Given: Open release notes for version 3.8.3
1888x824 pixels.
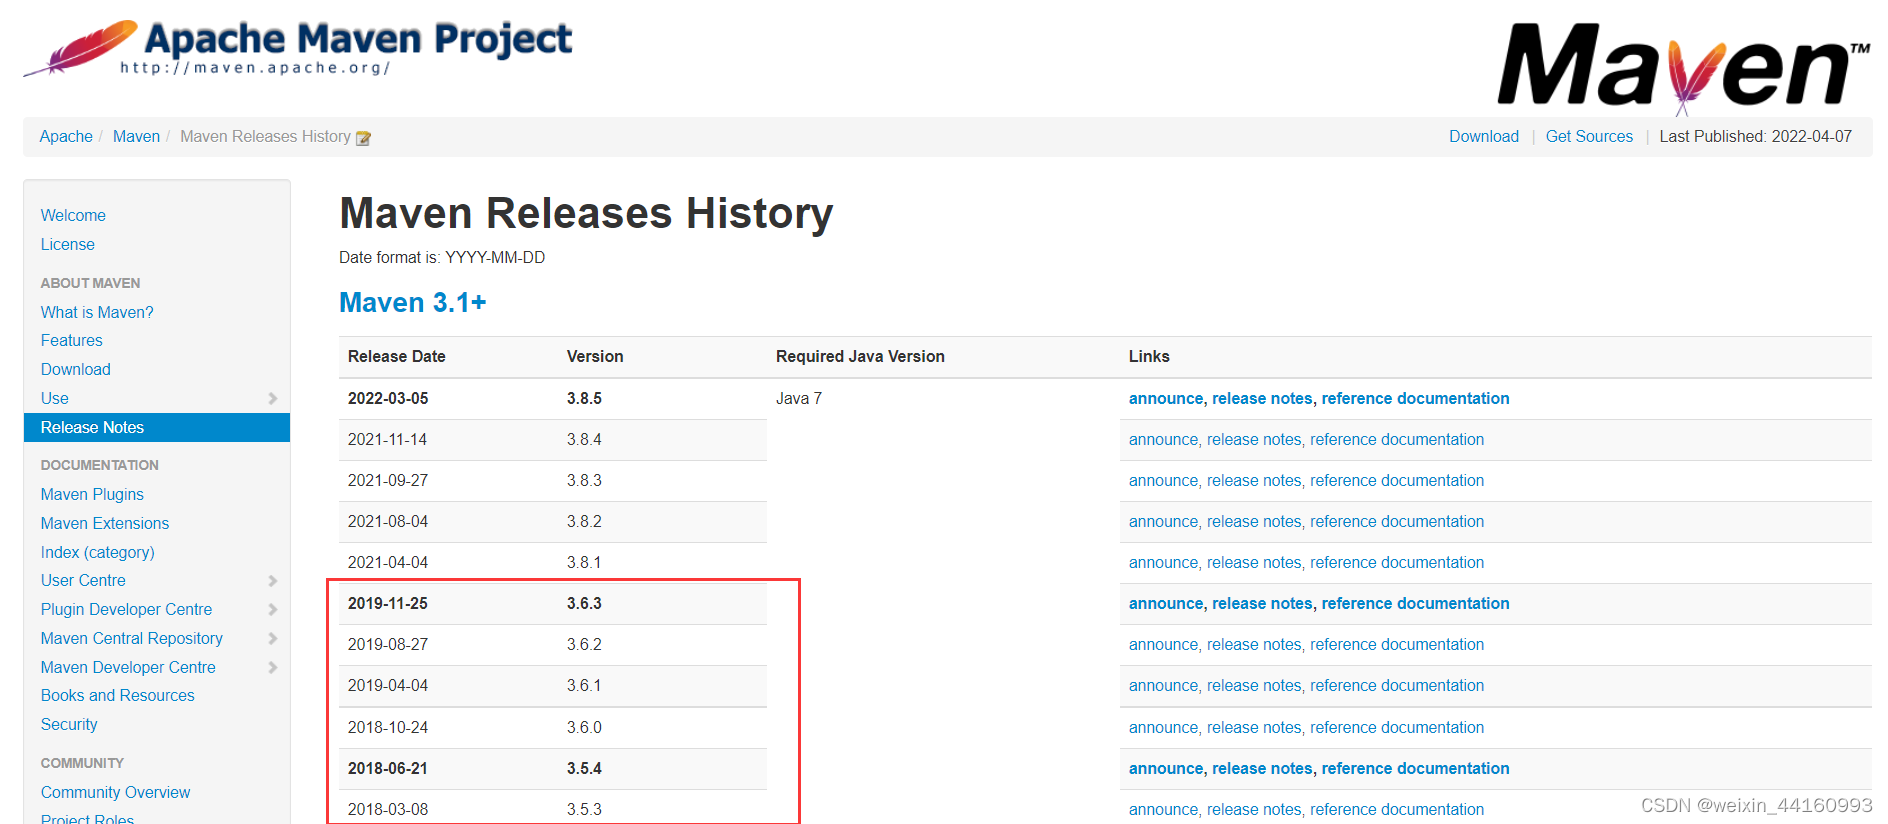Looking at the screenshot, I should [1254, 480].
